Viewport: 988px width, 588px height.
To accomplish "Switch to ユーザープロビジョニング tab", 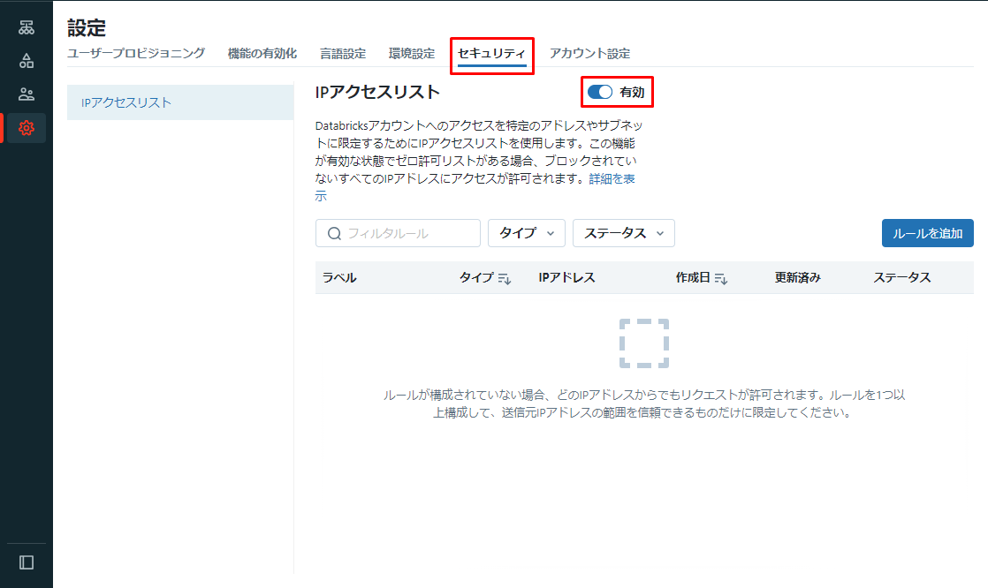I will [x=136, y=54].
